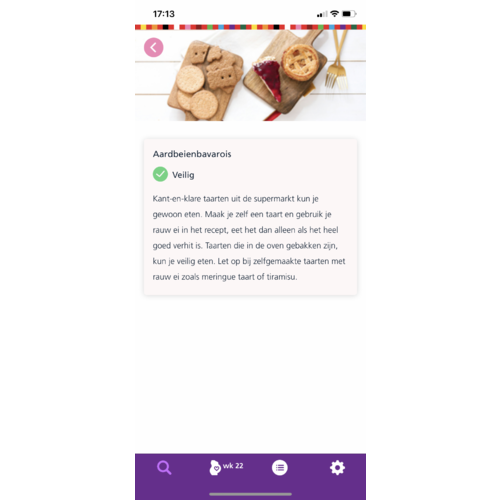Click the lattice apple pie in photo
The image size is (500, 500).
(300, 62)
